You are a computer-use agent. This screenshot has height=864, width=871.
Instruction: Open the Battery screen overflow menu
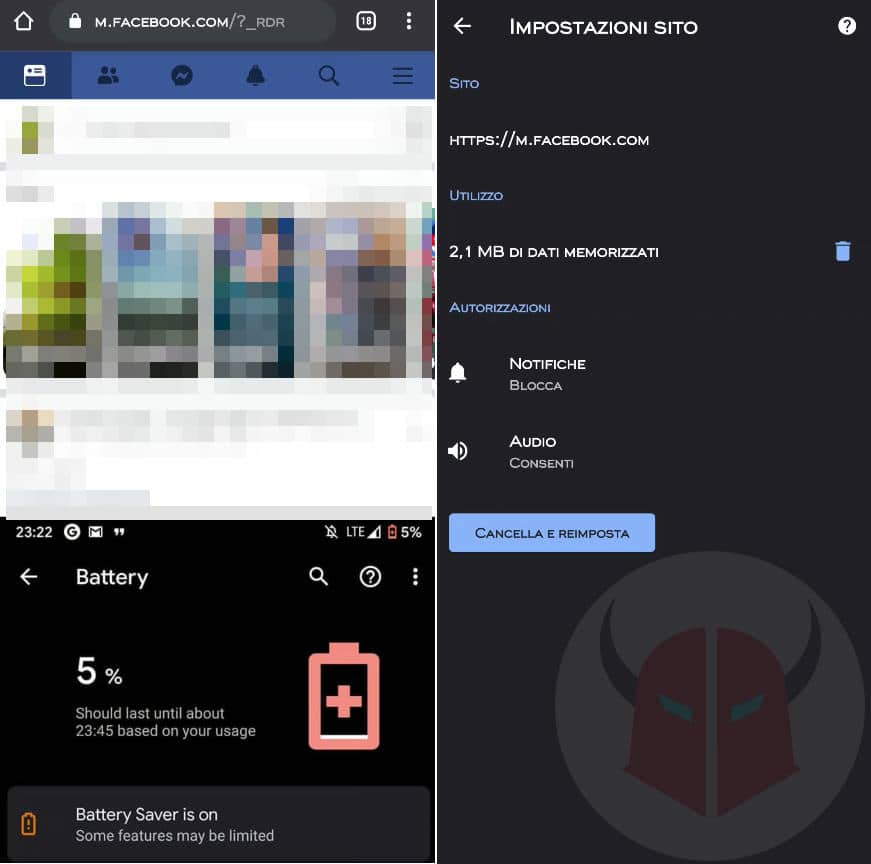(x=415, y=577)
